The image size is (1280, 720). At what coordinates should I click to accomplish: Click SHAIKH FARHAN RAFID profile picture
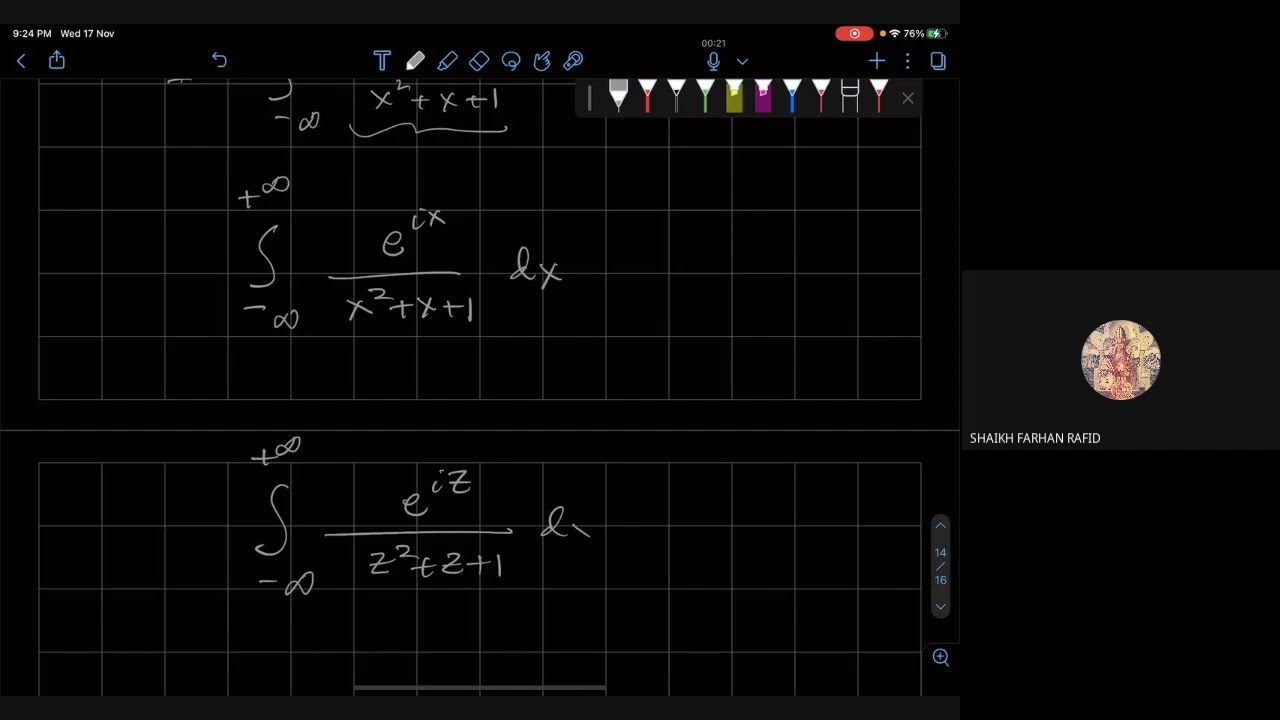click(x=1120, y=360)
